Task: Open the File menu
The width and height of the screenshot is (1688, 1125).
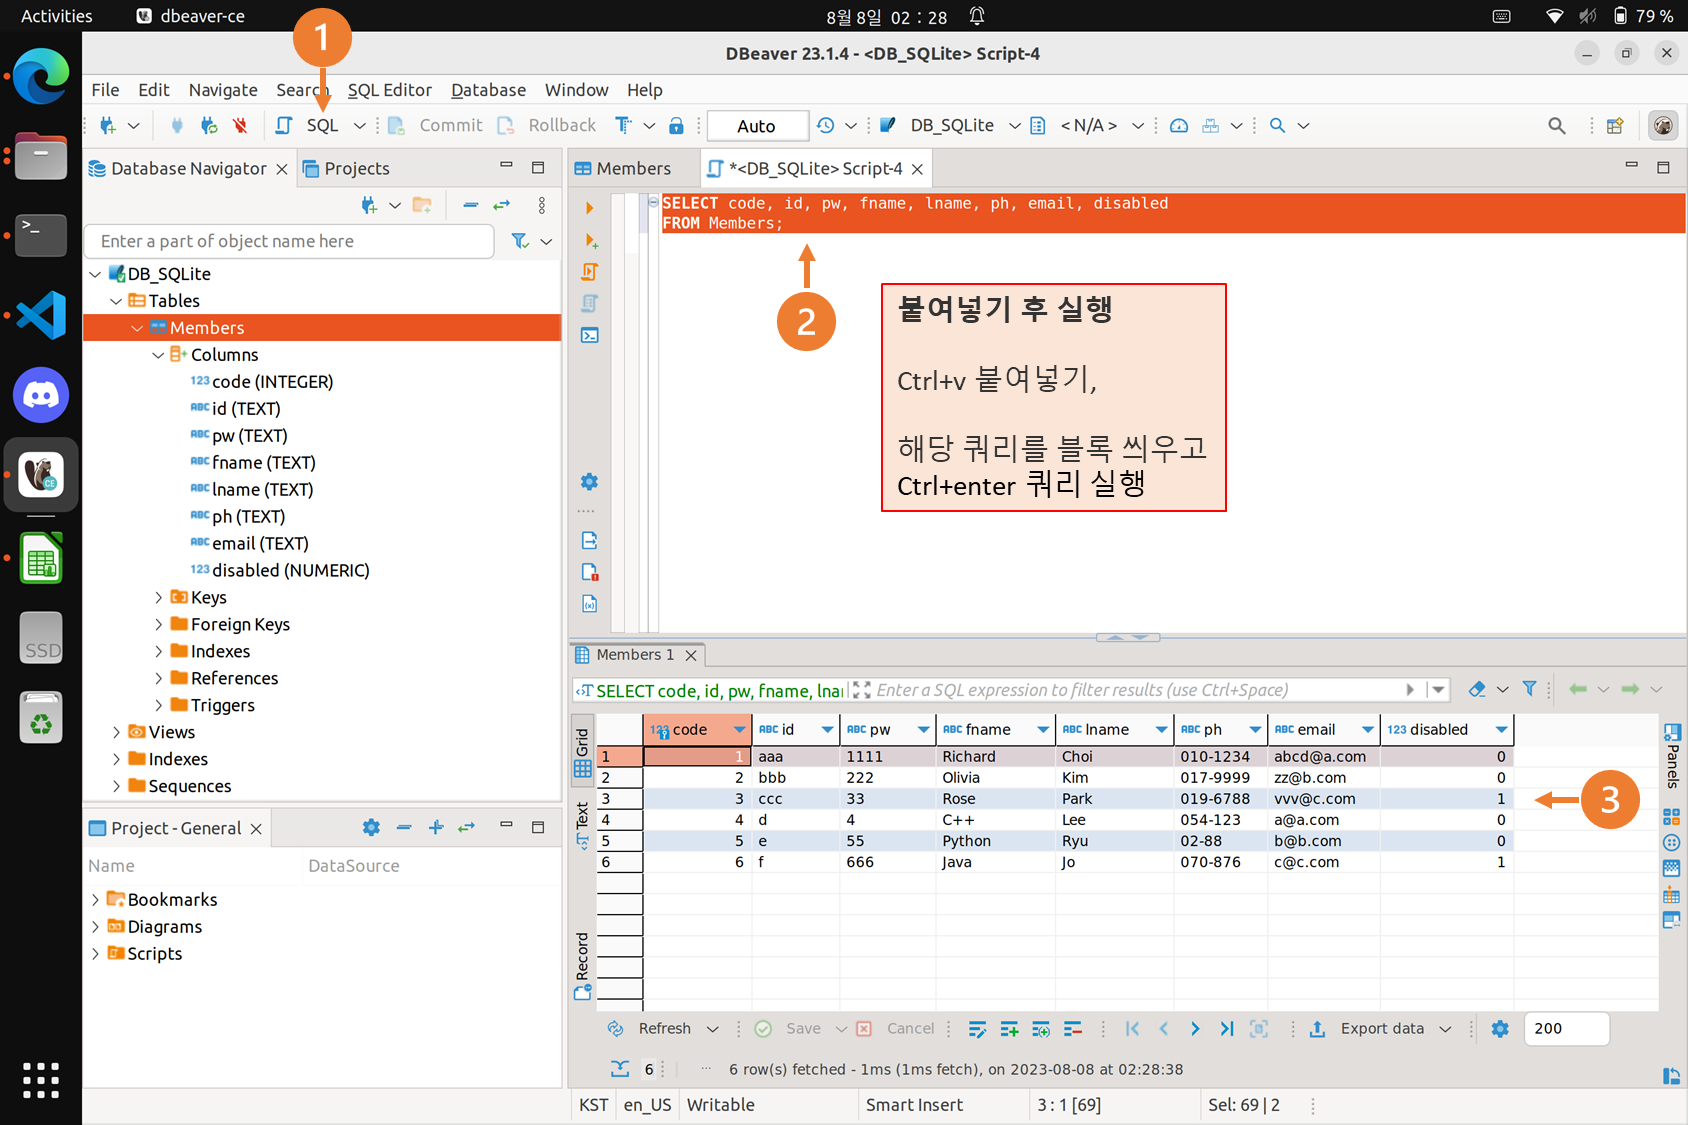Action: pyautogui.click(x=105, y=90)
